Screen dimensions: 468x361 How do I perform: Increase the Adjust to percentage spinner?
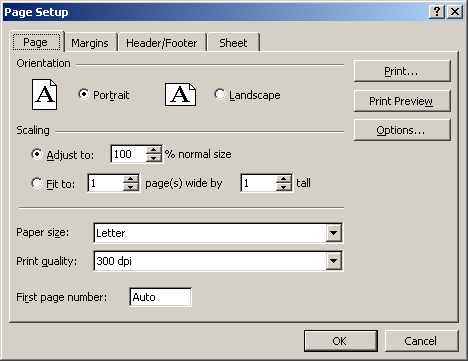pyautogui.click(x=154, y=150)
